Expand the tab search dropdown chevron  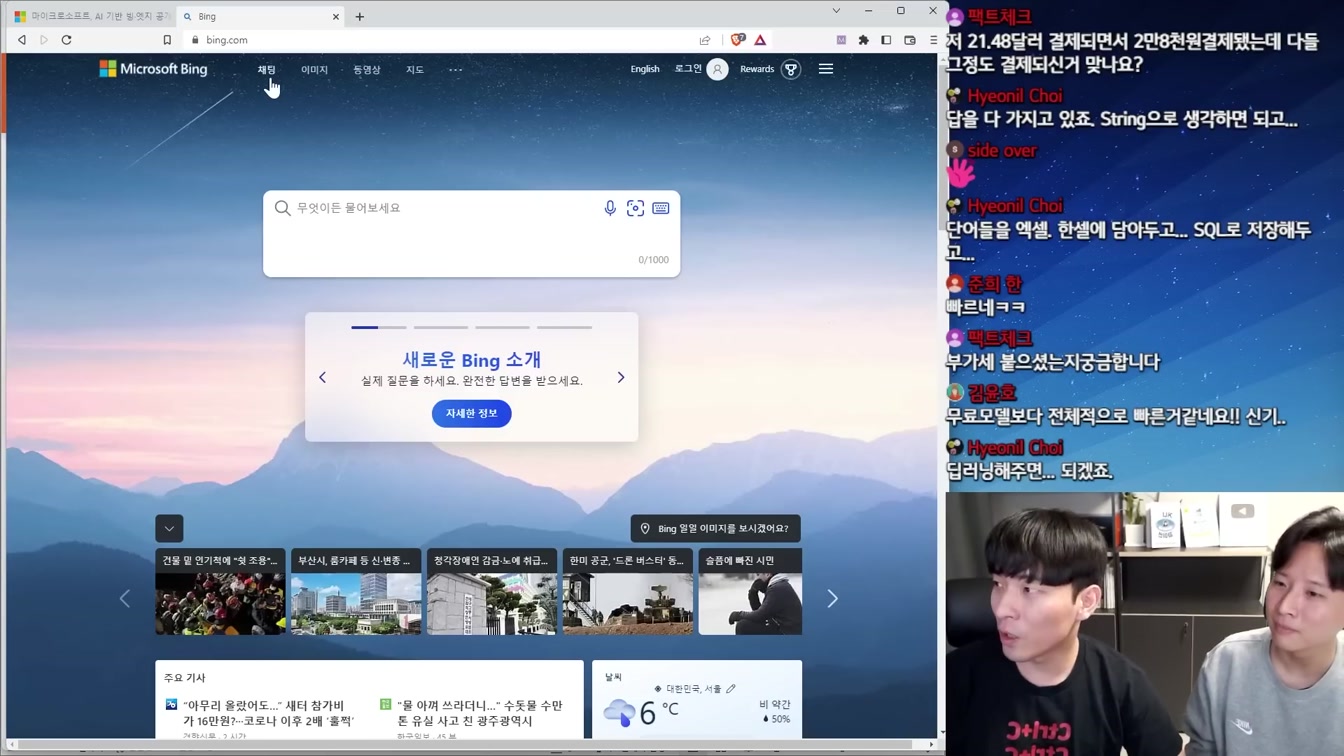pos(836,11)
